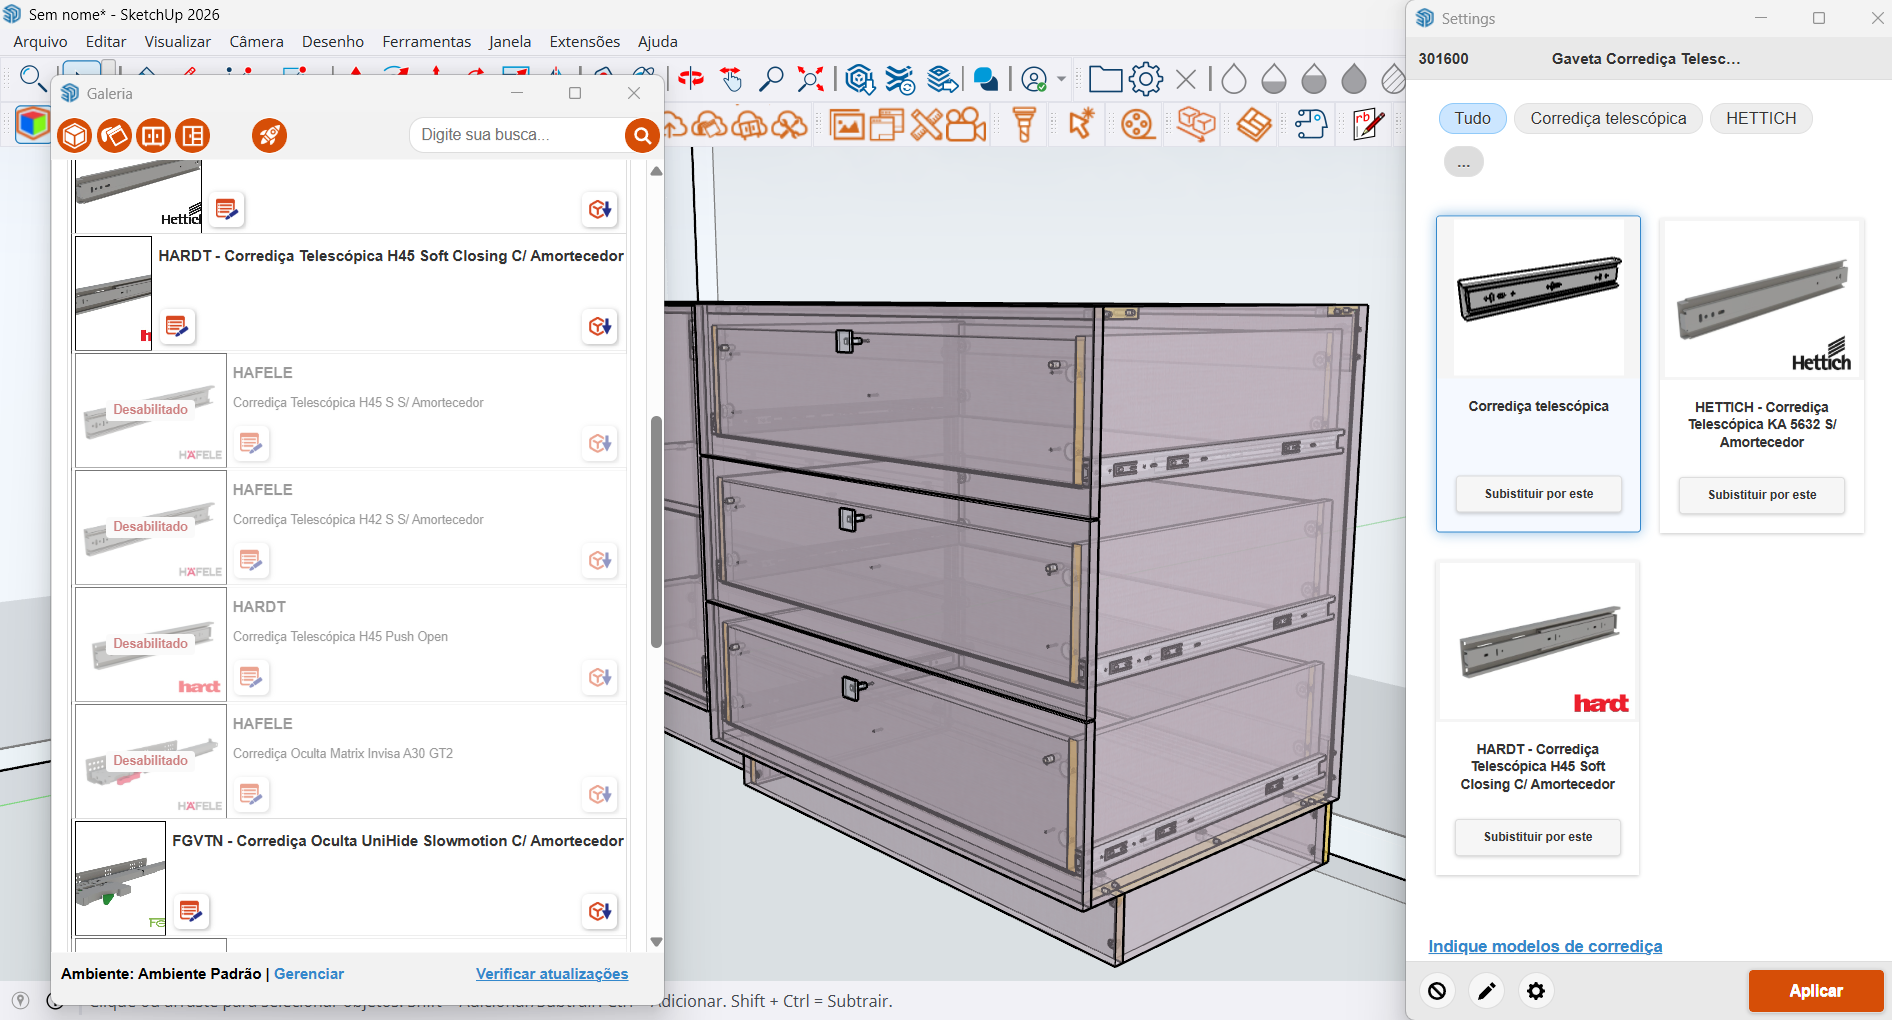Click the gear icon at Settings bottom
1892x1020 pixels.
pyautogui.click(x=1536, y=991)
